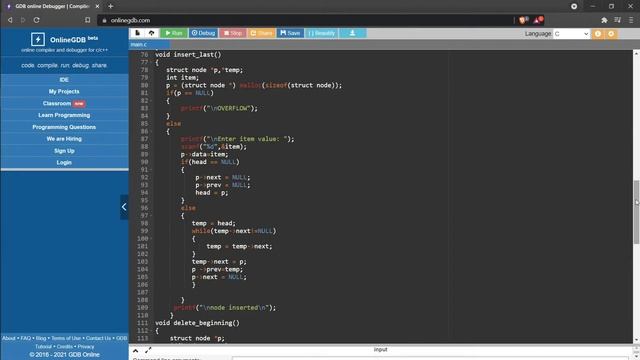The height and width of the screenshot is (360, 640).
Task: Open the Language dropdown
Action: [571, 34]
